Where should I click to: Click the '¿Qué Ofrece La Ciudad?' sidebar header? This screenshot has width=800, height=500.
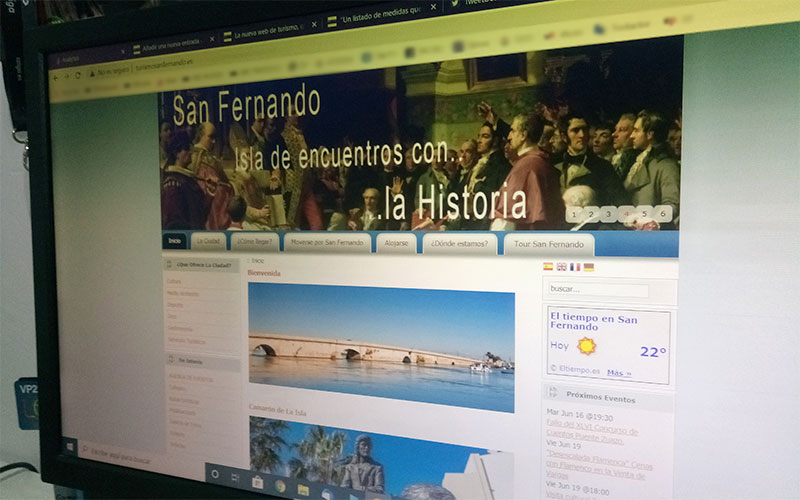click(x=203, y=265)
